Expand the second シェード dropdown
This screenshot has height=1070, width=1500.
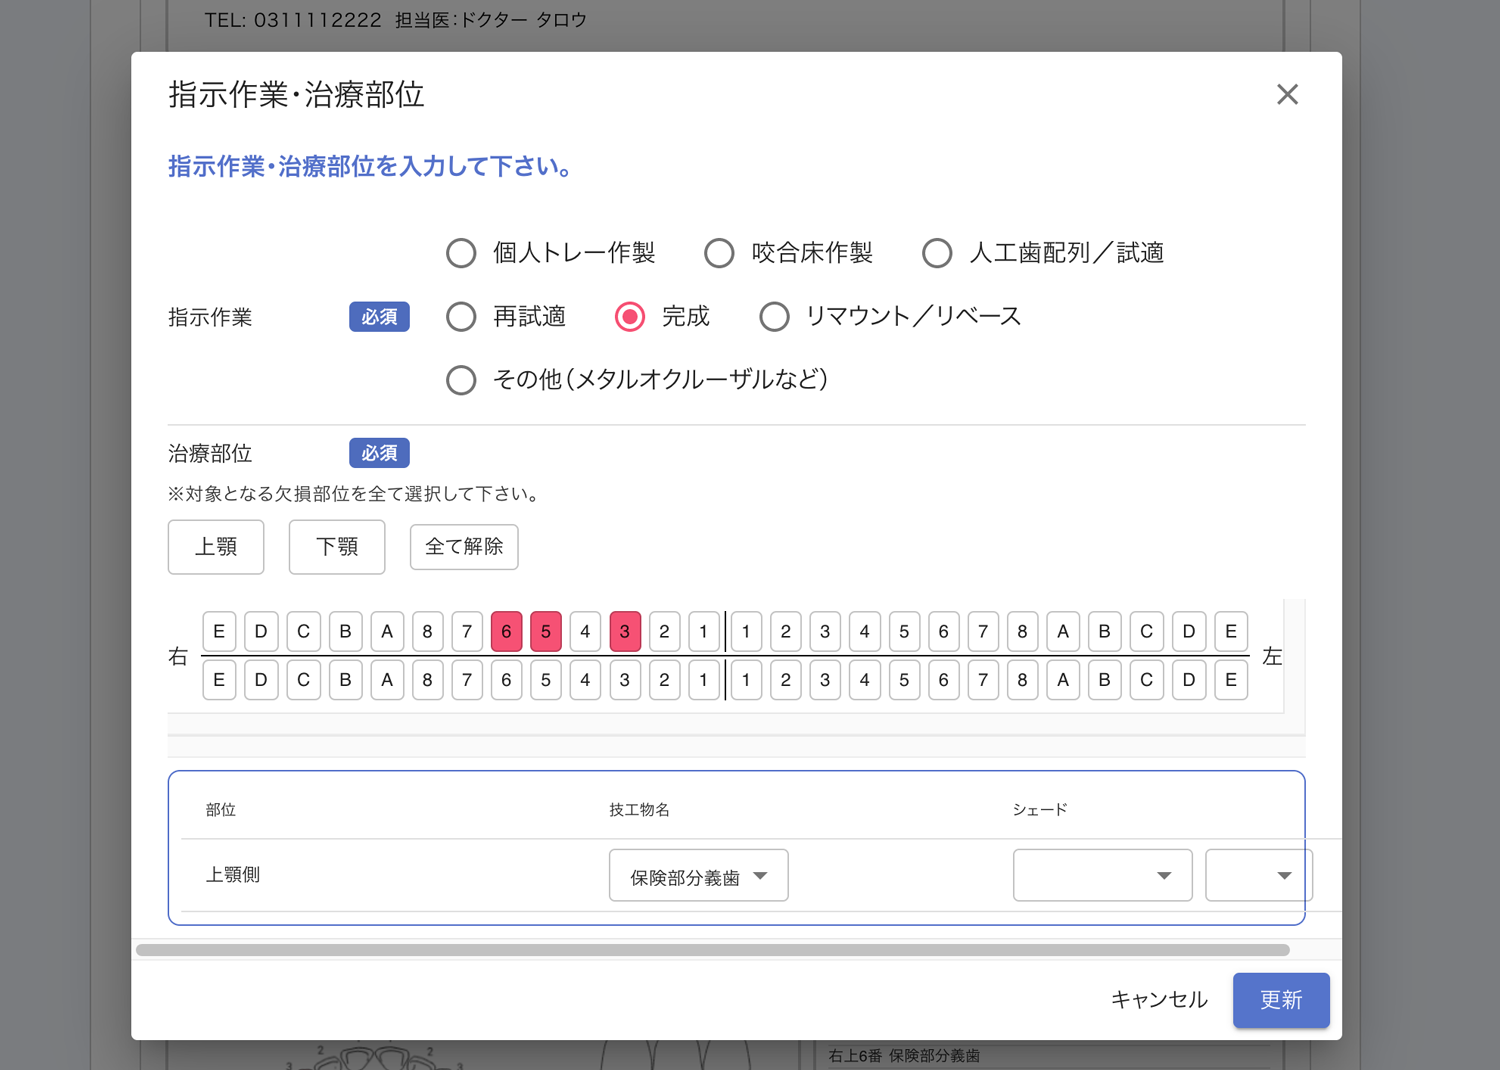pyautogui.click(x=1257, y=876)
